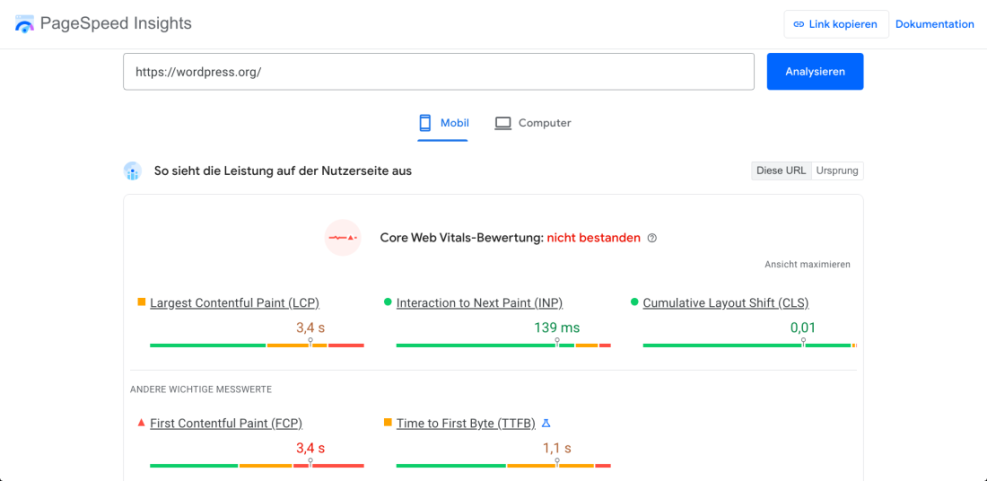Click the PageSpeed Insights logo icon

tap(24, 24)
